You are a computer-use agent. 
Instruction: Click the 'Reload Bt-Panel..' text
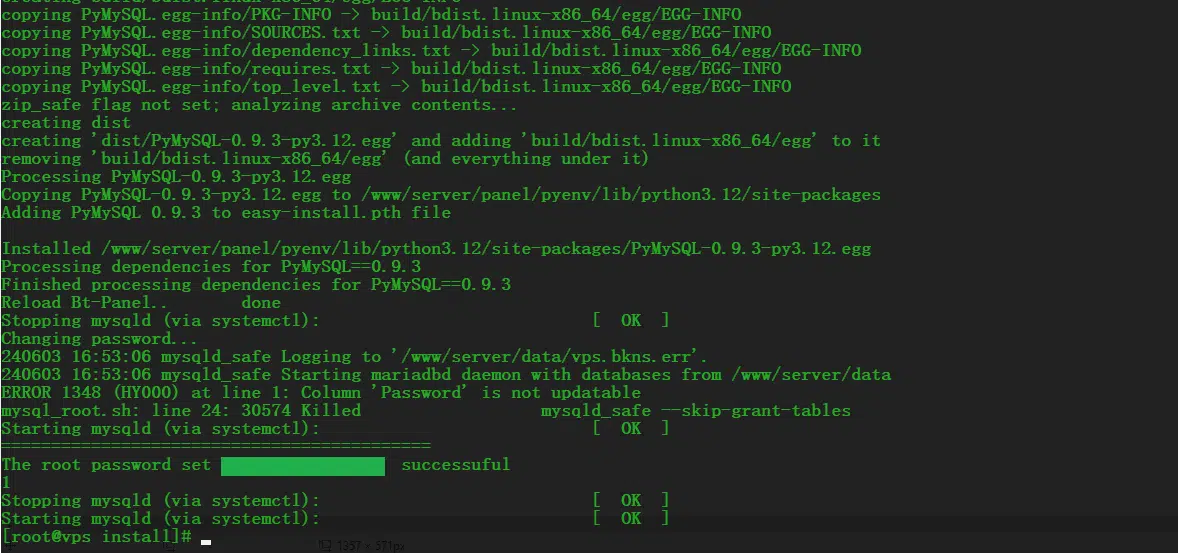(85, 303)
